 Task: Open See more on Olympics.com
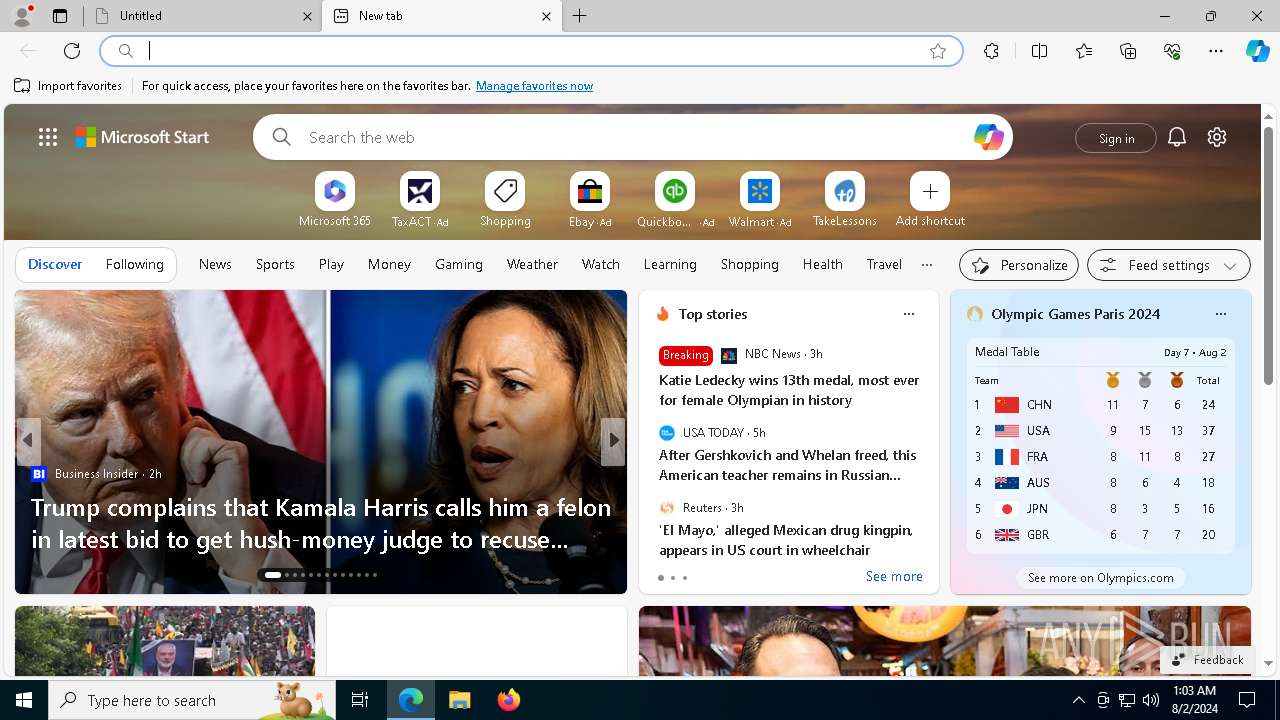[1101, 578]
